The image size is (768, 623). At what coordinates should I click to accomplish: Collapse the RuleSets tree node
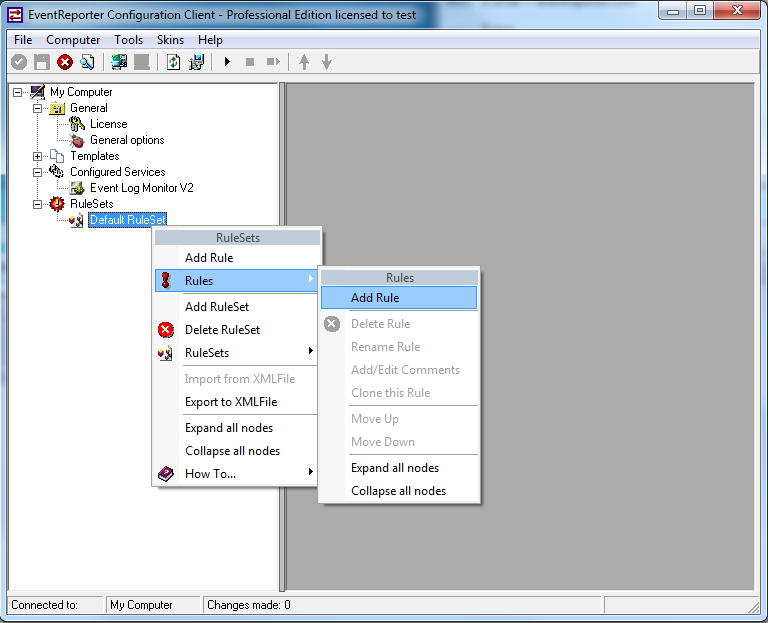37,204
